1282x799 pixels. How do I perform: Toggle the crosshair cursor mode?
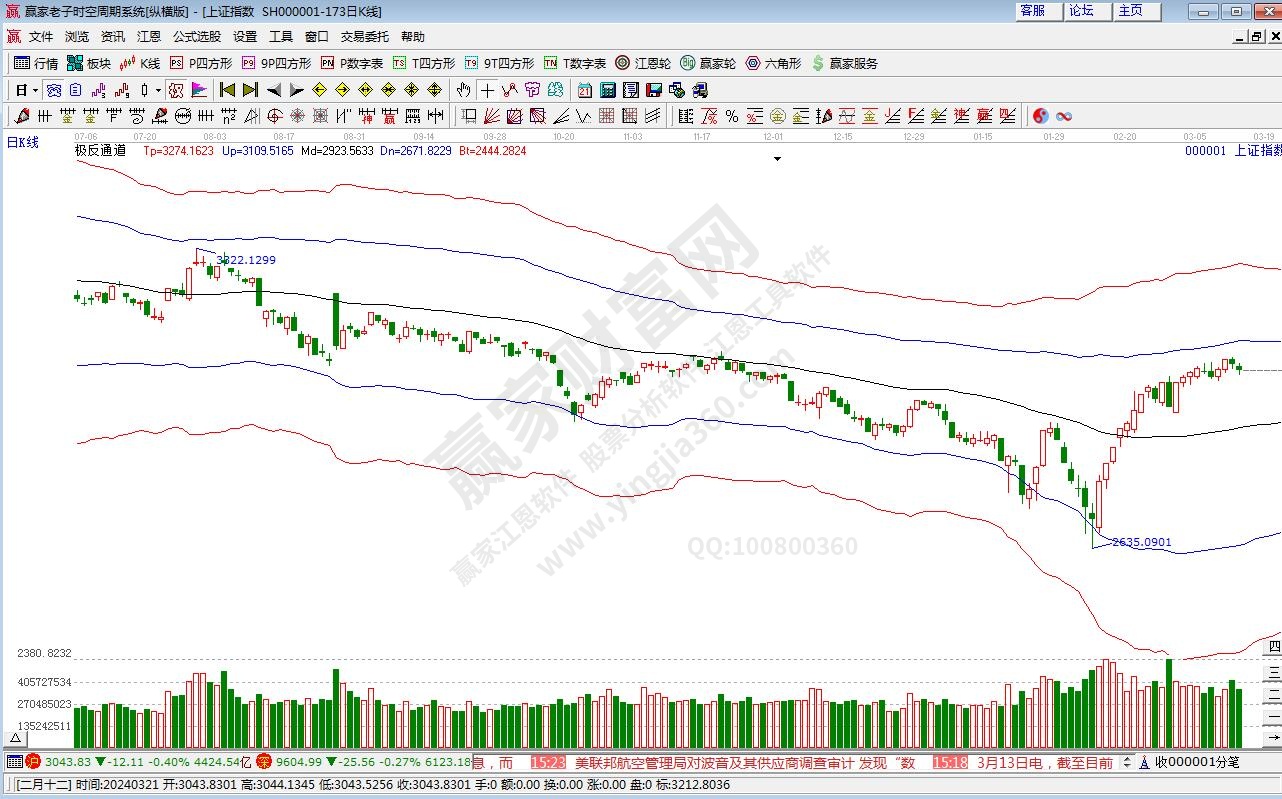(487, 90)
